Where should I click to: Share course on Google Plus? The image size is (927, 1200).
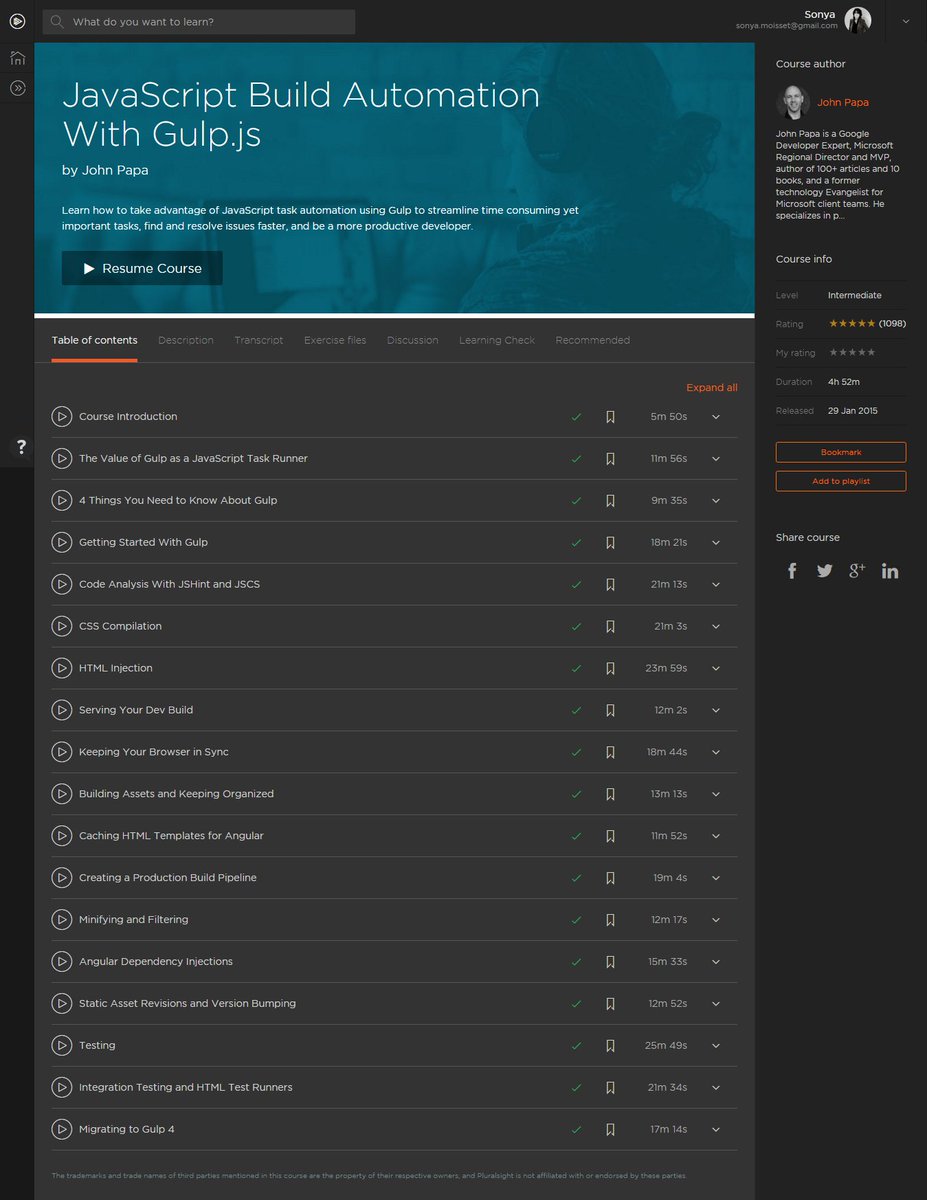pyautogui.click(x=857, y=571)
